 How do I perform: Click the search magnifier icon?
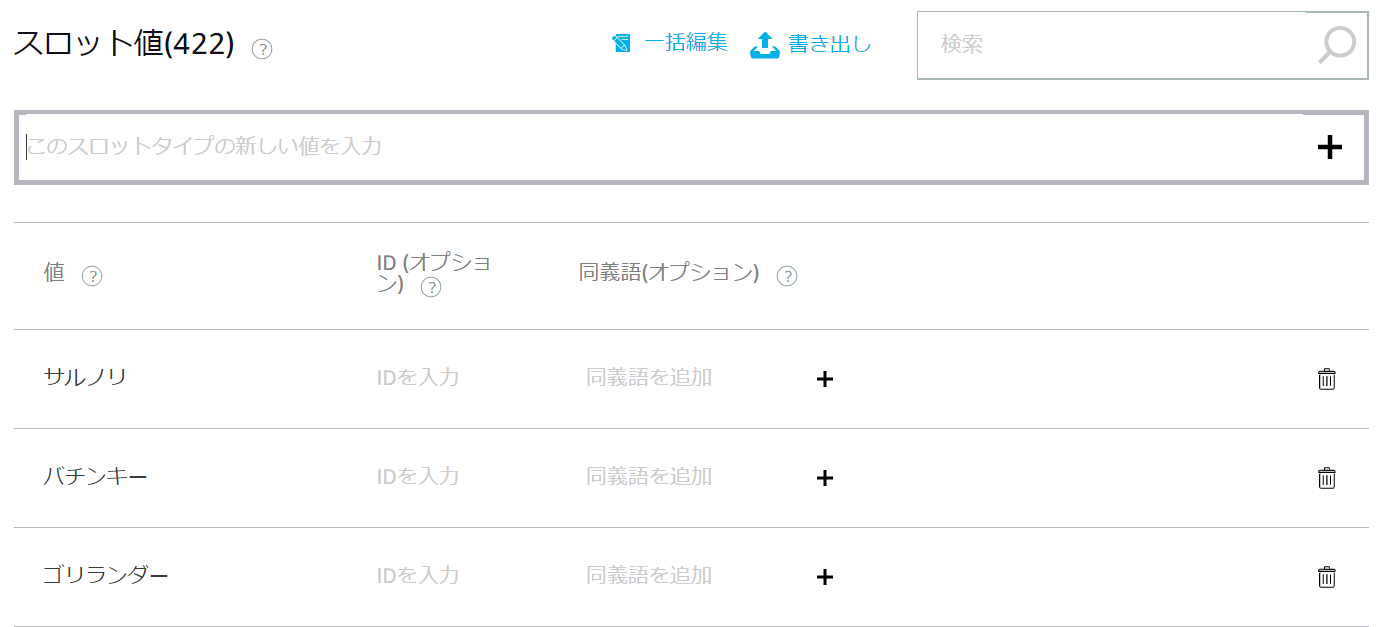click(x=1337, y=45)
